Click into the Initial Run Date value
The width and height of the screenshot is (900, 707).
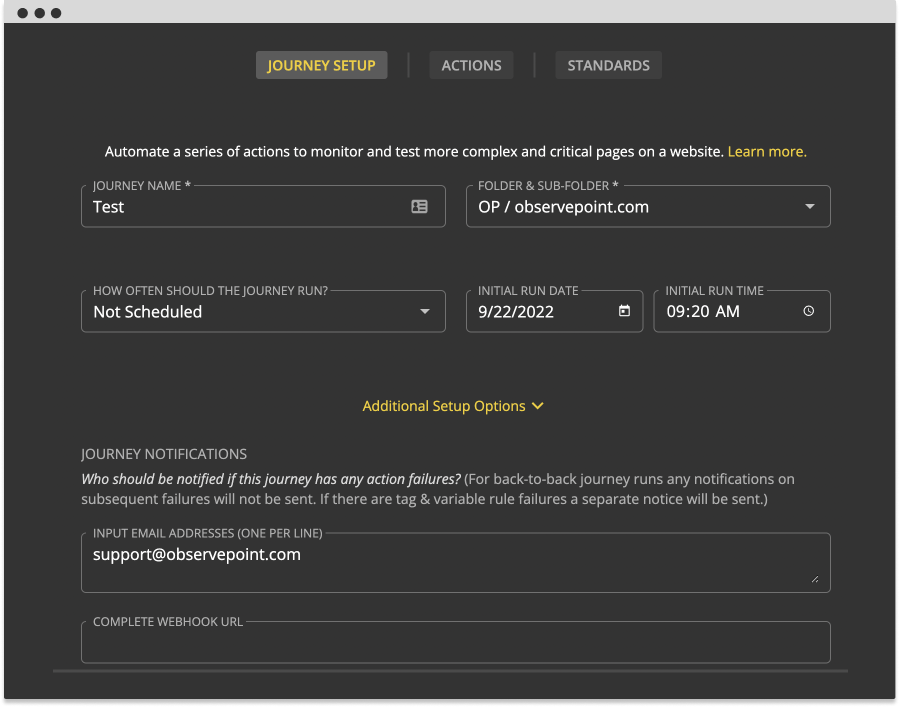516,312
